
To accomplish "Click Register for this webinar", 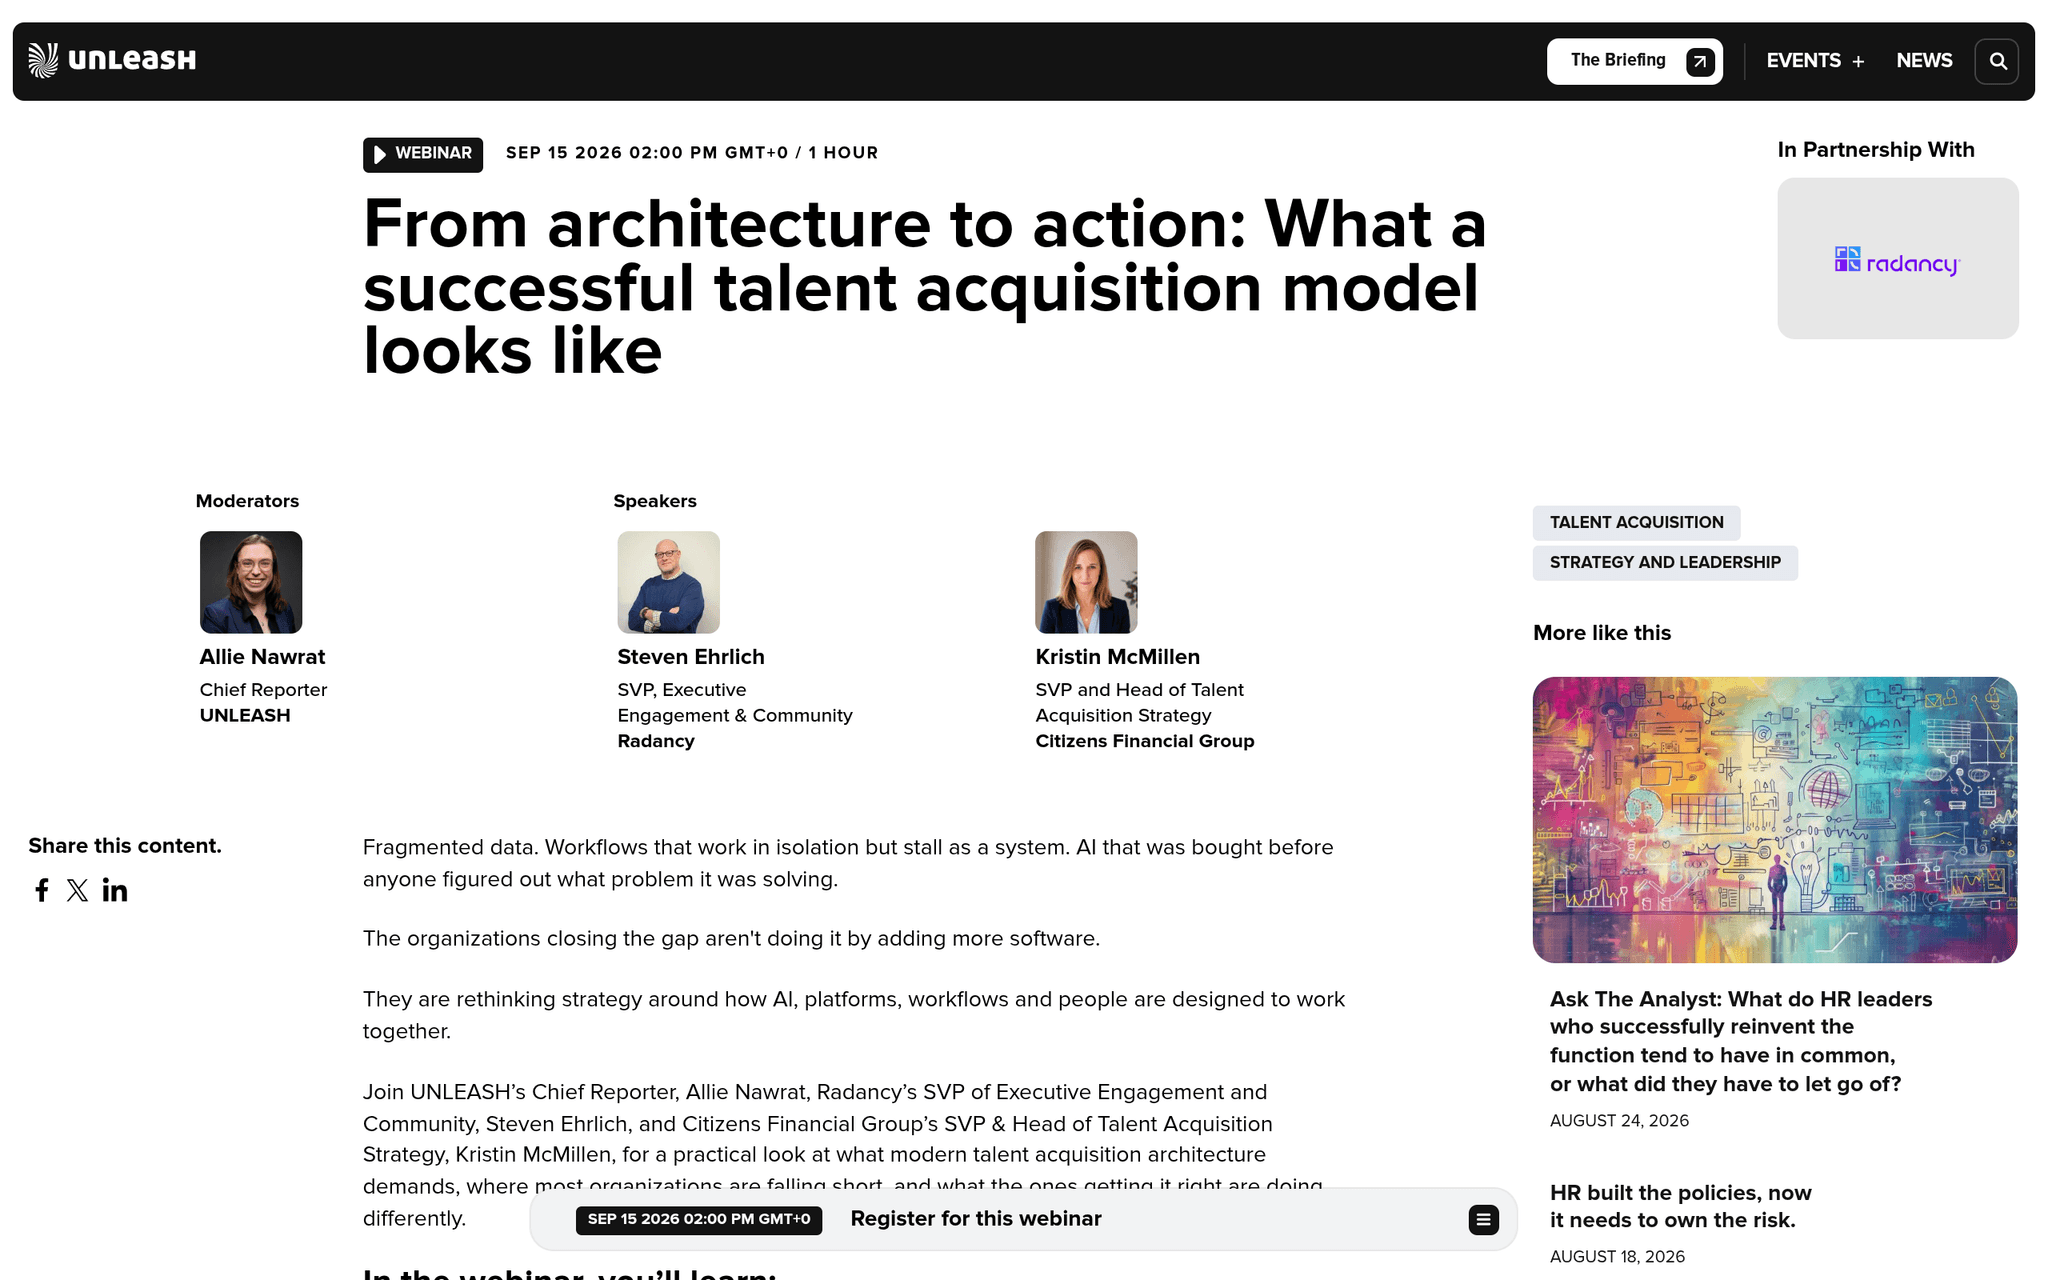I will click(976, 1219).
